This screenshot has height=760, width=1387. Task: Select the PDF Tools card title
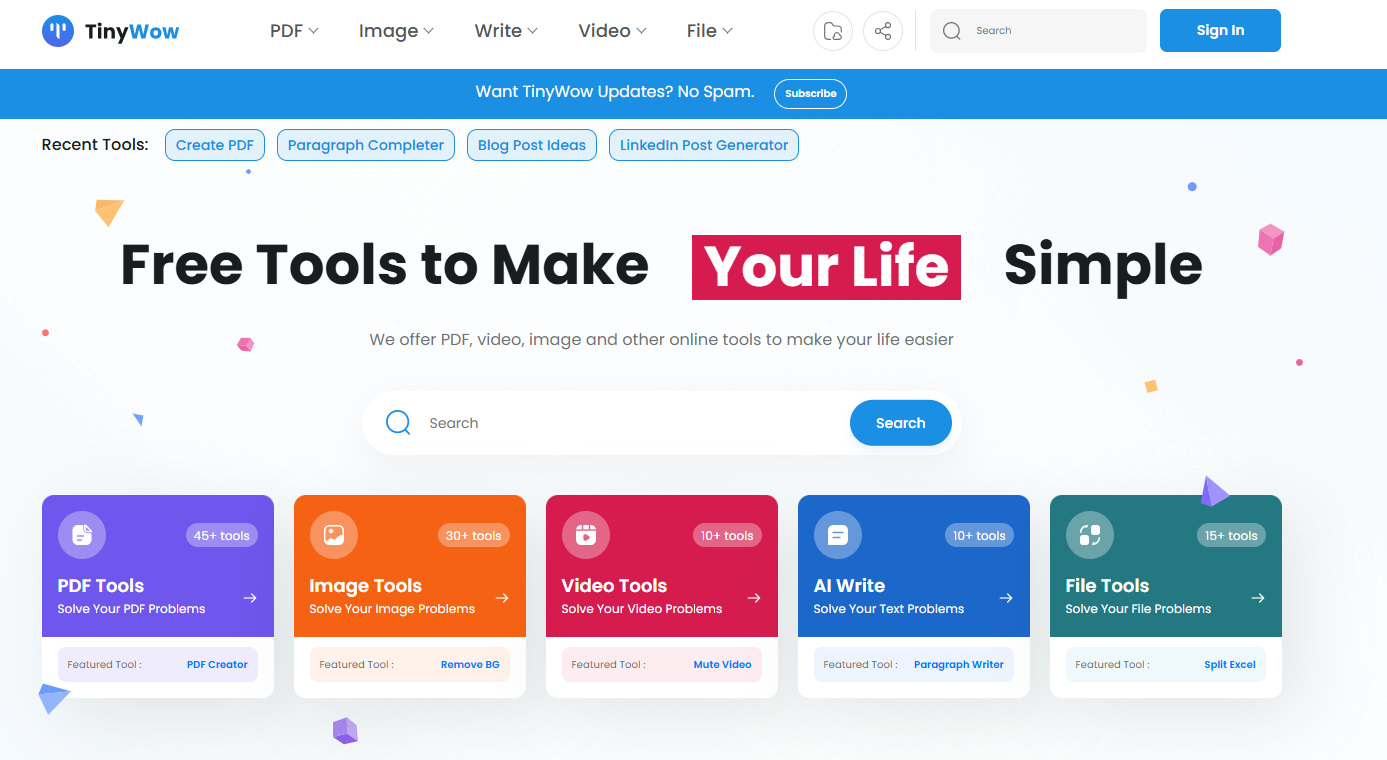(101, 586)
